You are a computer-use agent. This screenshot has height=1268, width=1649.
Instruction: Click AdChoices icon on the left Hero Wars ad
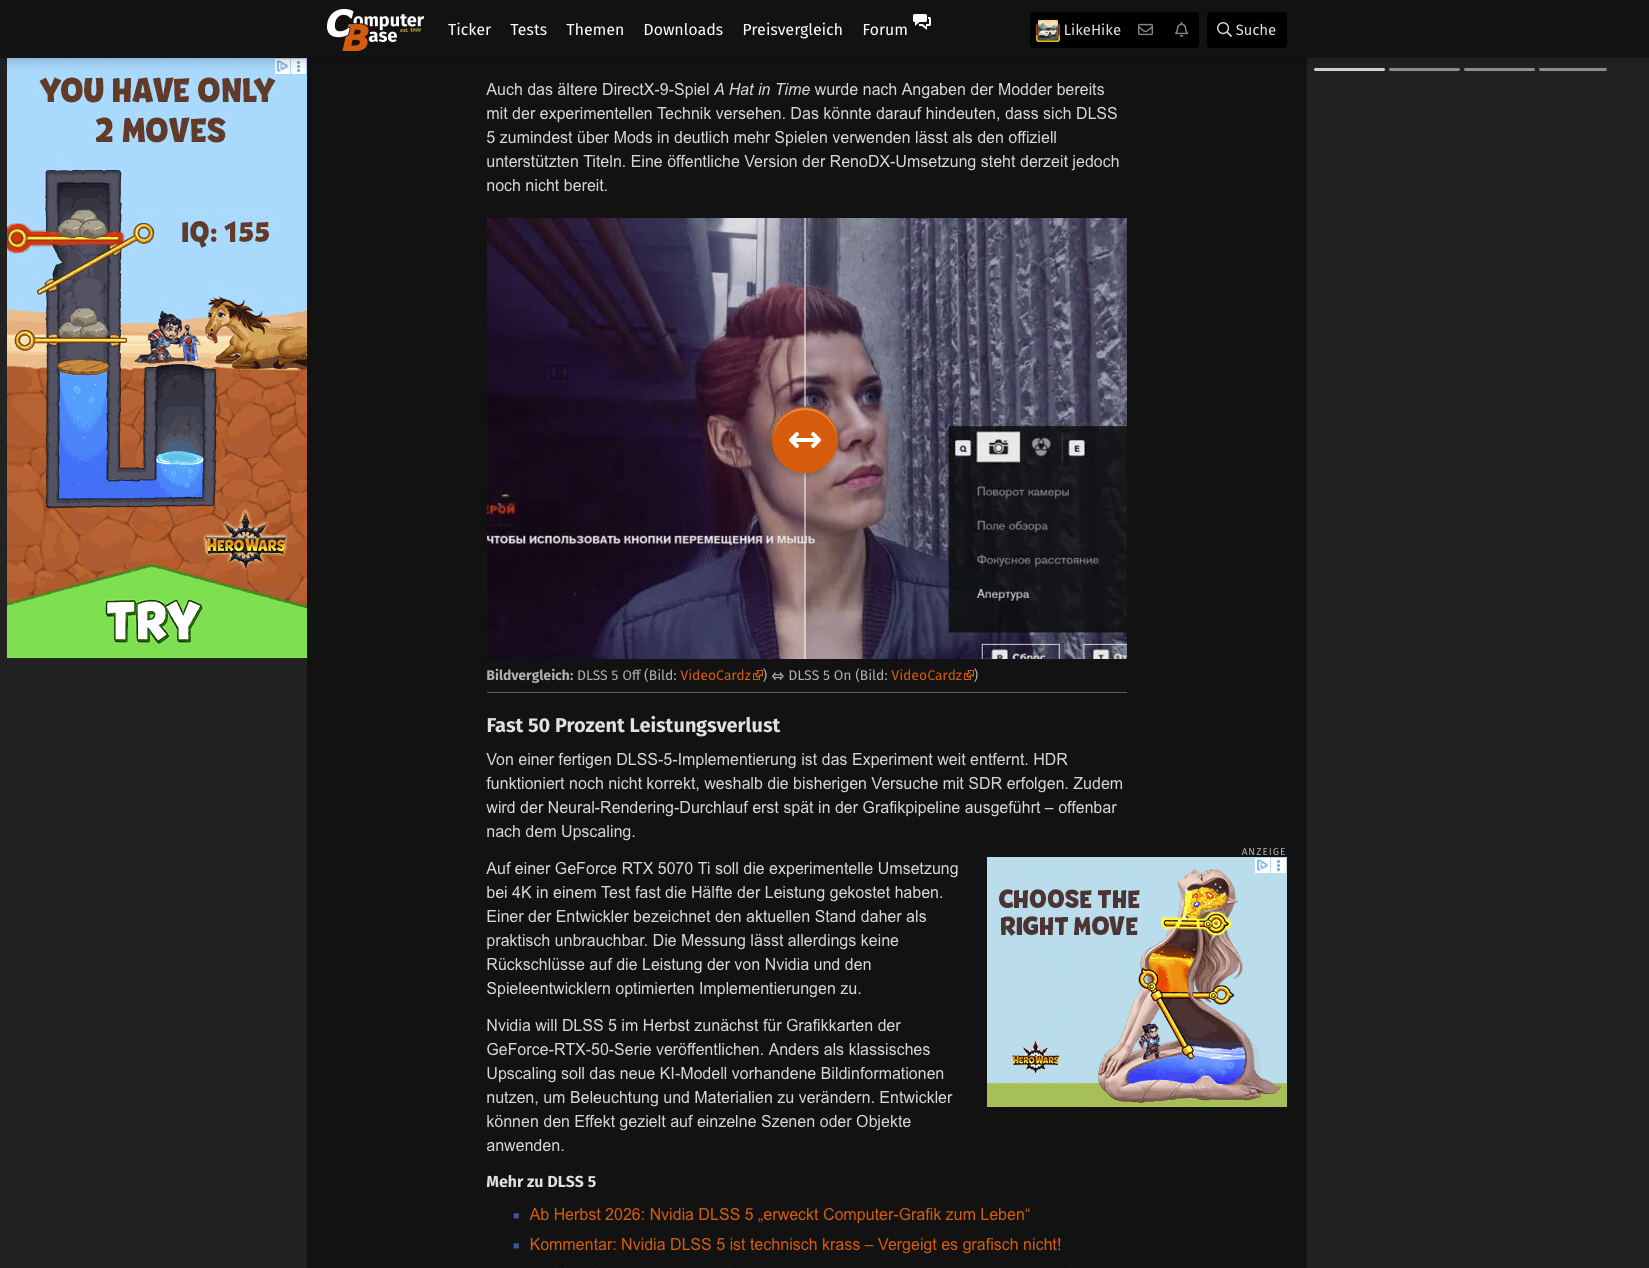click(x=283, y=66)
